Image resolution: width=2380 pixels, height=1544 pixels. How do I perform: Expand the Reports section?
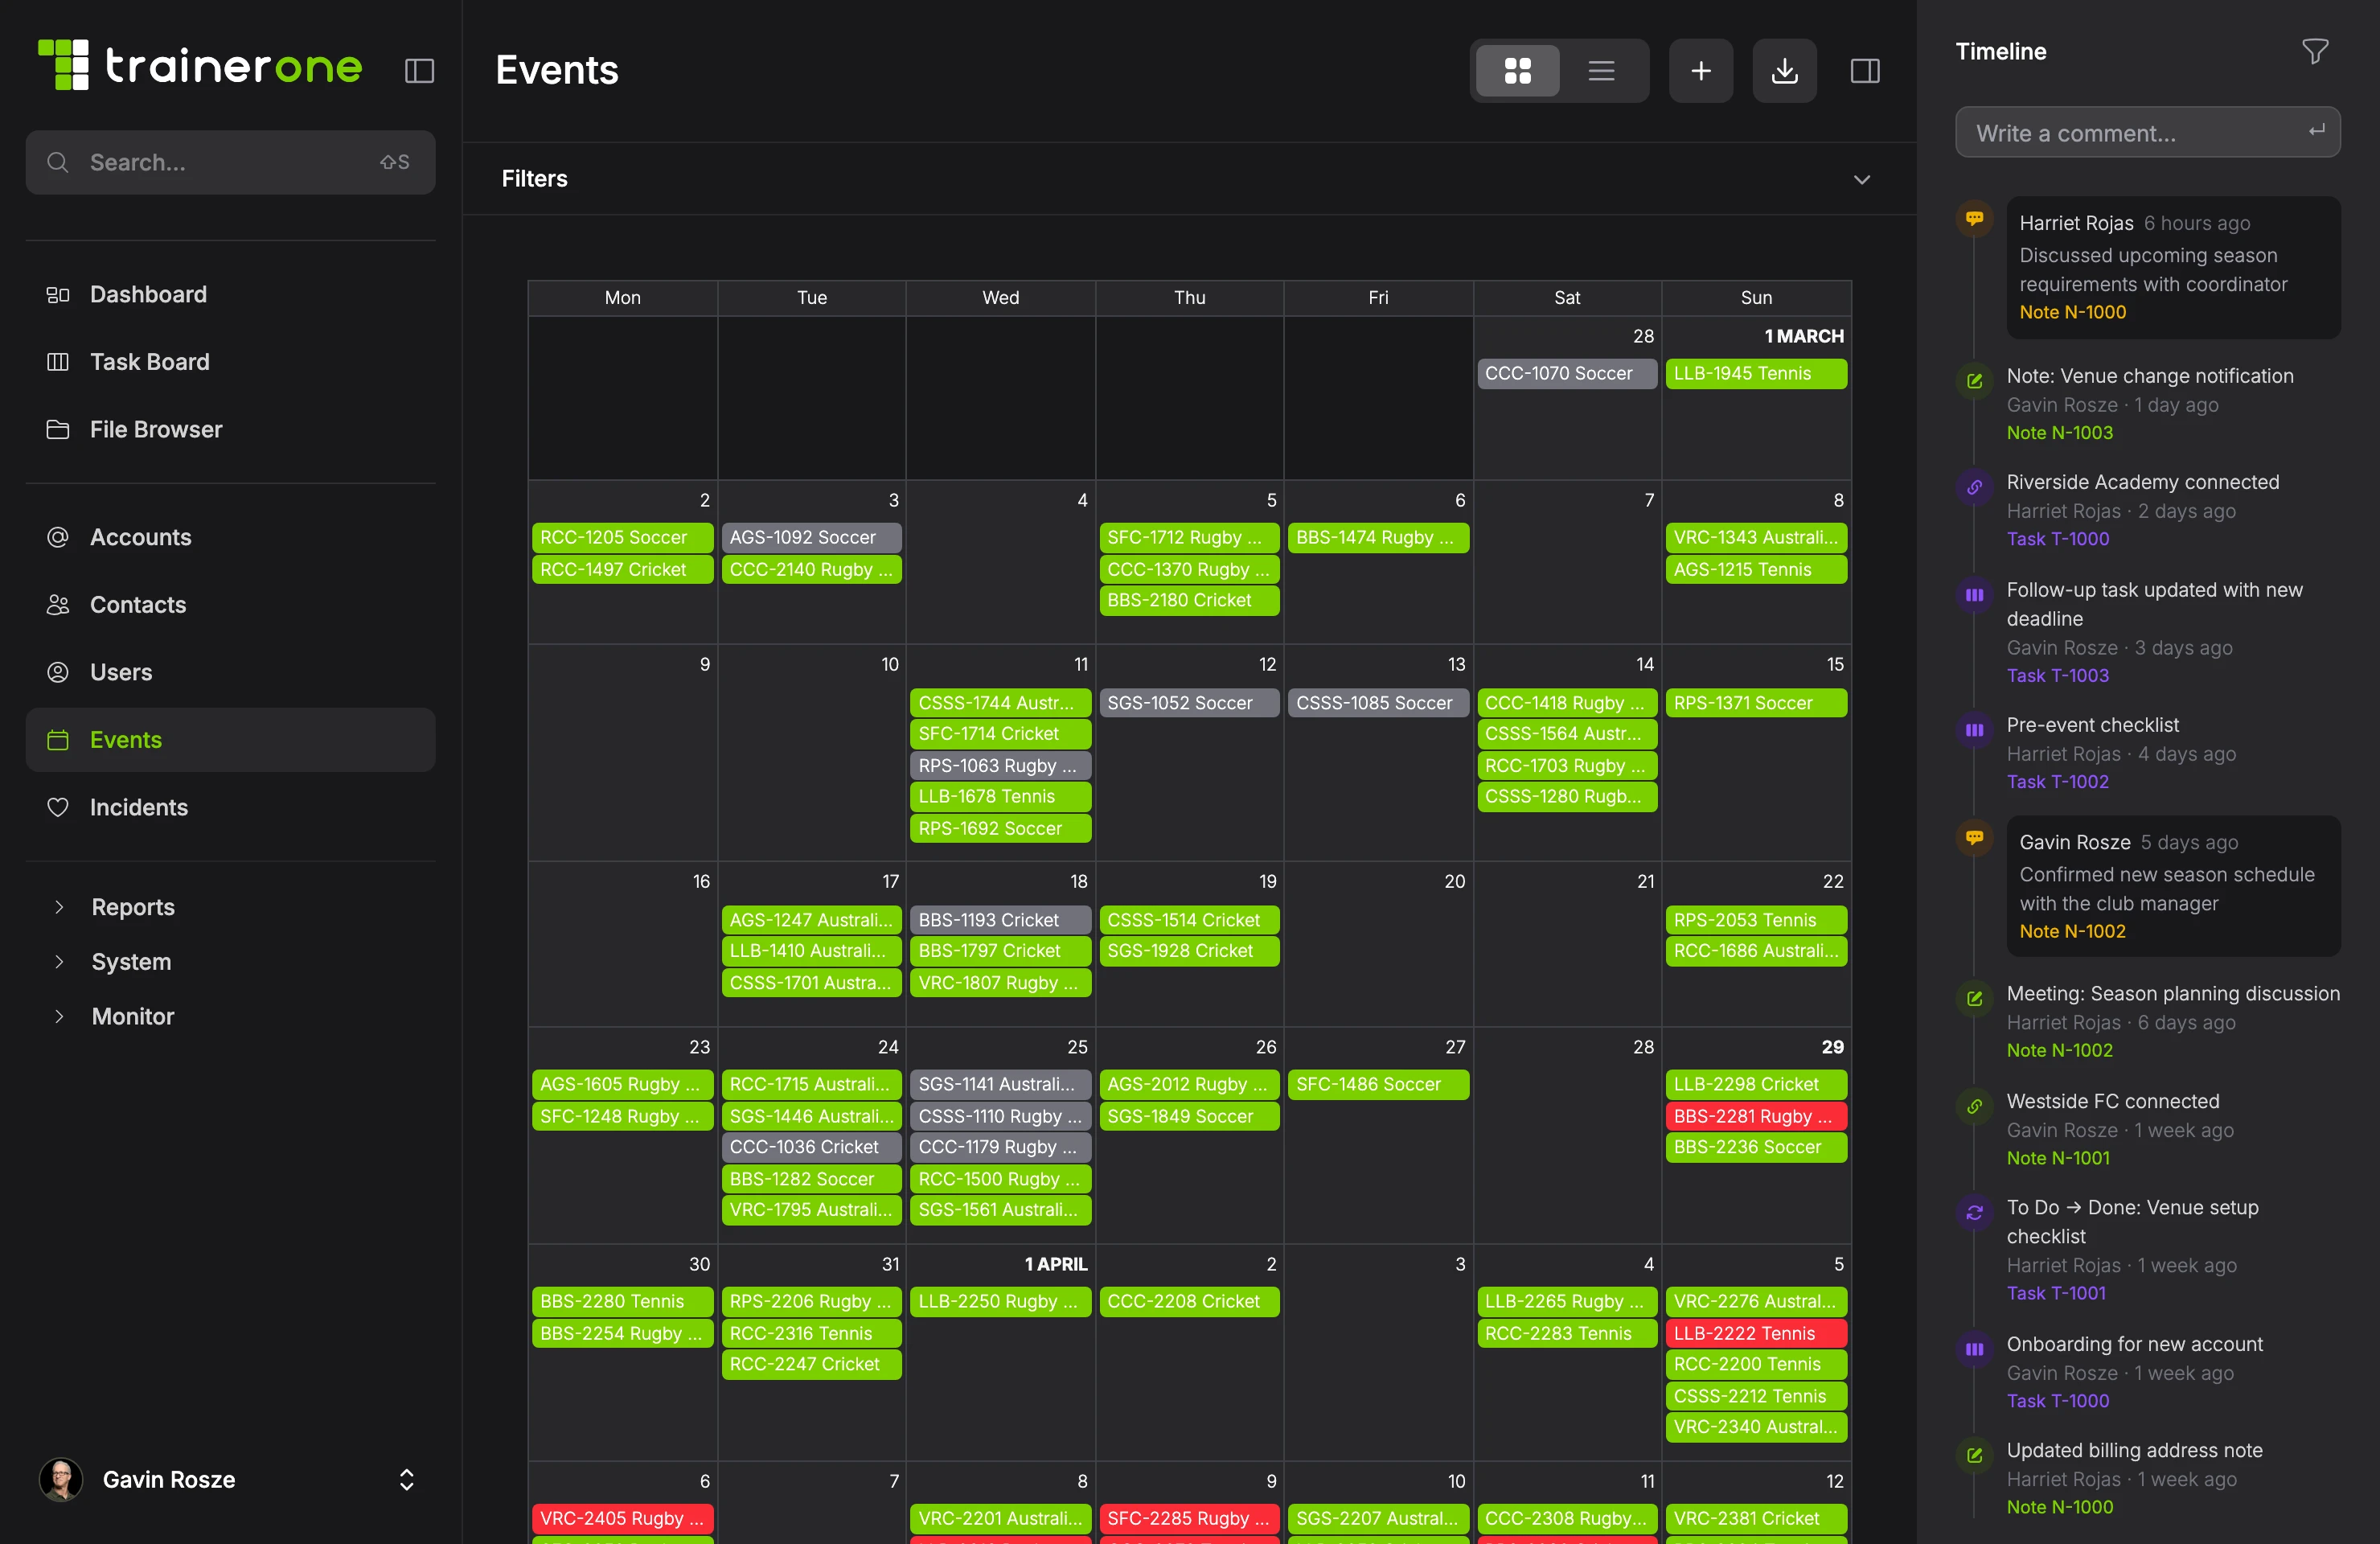tap(132, 907)
